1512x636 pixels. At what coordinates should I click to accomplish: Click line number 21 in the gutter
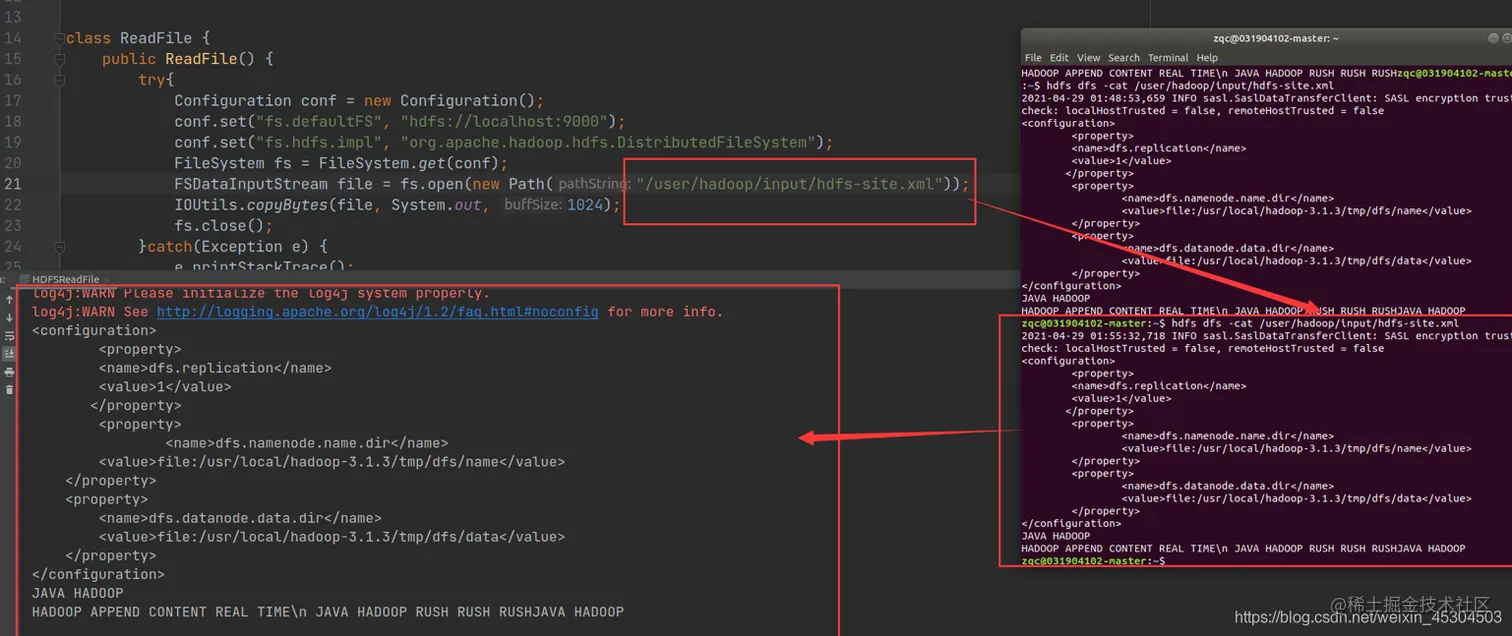(12, 184)
